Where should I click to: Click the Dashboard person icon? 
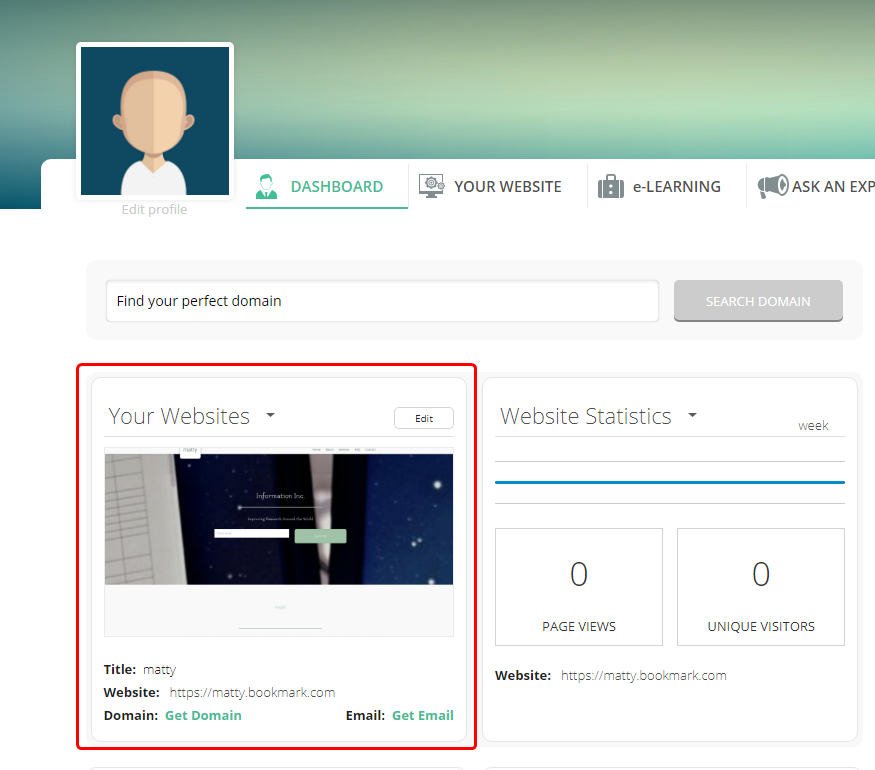pyautogui.click(x=266, y=186)
